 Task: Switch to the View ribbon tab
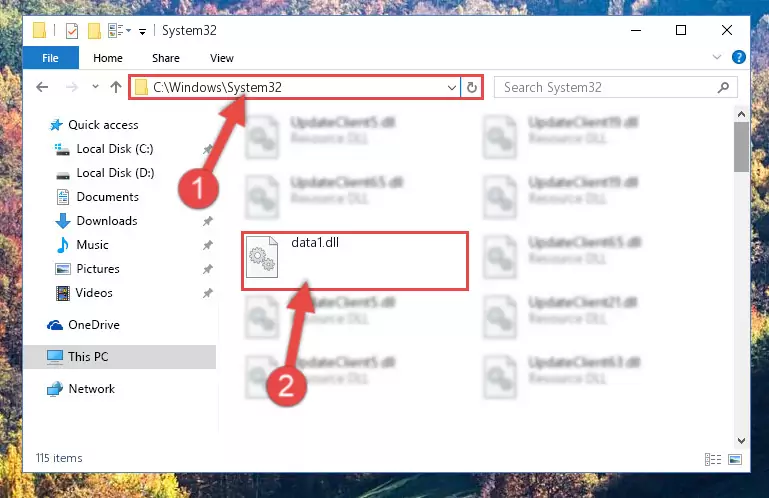pyautogui.click(x=222, y=58)
